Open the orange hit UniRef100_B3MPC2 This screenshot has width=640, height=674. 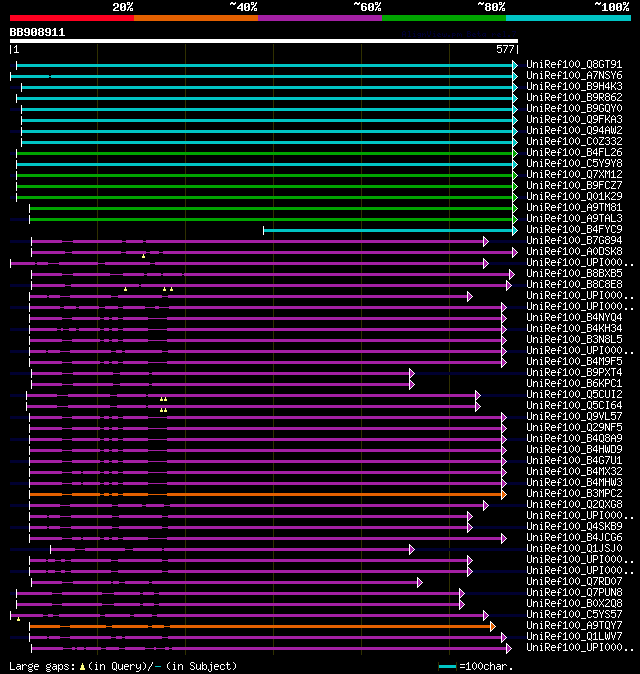[x=574, y=493]
